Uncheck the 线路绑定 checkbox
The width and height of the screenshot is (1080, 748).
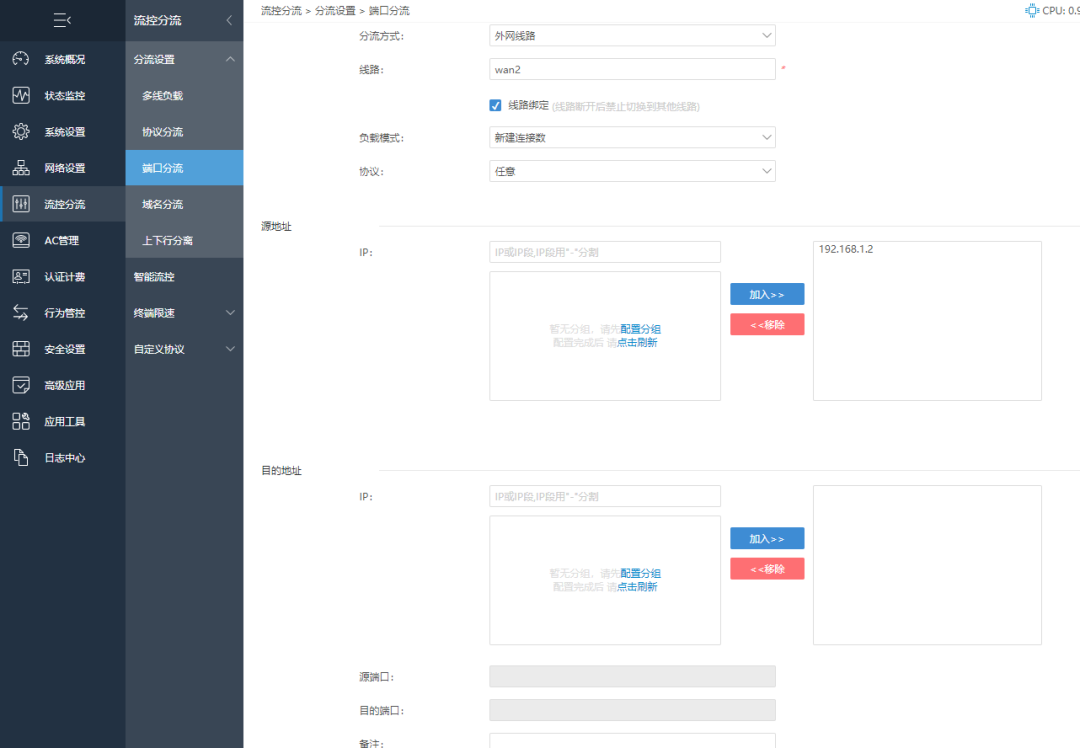pyautogui.click(x=495, y=105)
